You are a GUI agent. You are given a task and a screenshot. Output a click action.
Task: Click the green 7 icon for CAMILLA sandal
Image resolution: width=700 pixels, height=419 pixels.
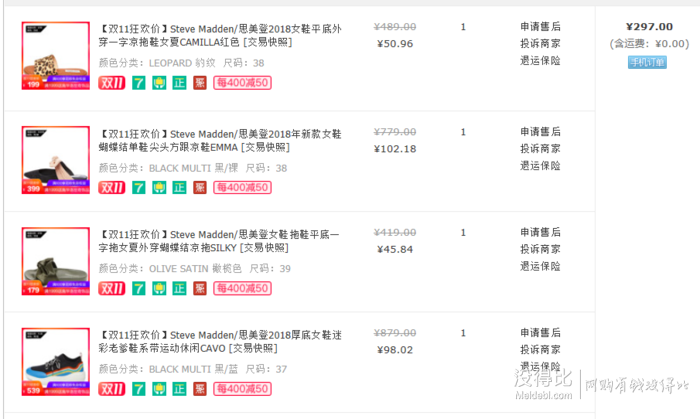click(x=139, y=83)
